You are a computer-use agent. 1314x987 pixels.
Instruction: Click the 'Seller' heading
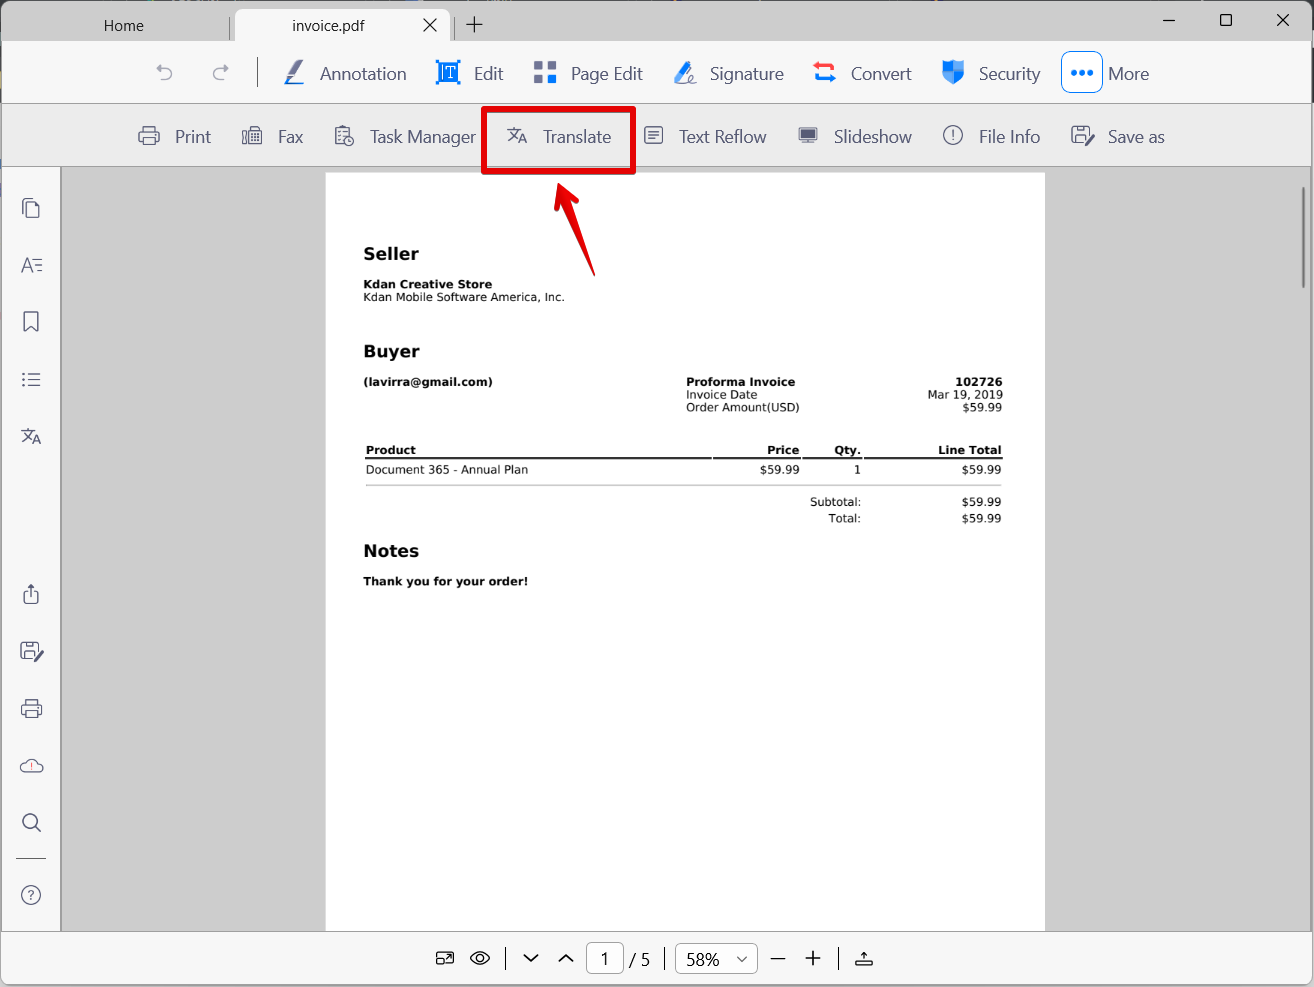(391, 254)
